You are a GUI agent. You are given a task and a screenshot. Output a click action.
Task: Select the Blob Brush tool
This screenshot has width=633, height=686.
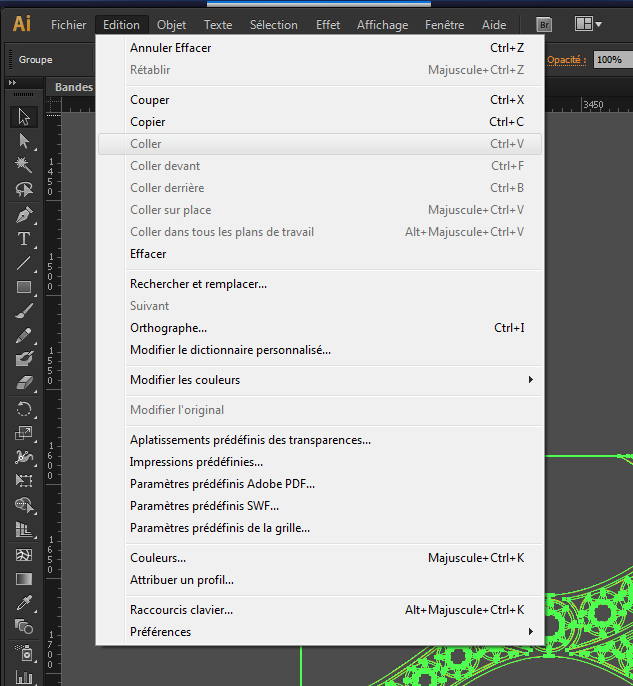click(24, 359)
